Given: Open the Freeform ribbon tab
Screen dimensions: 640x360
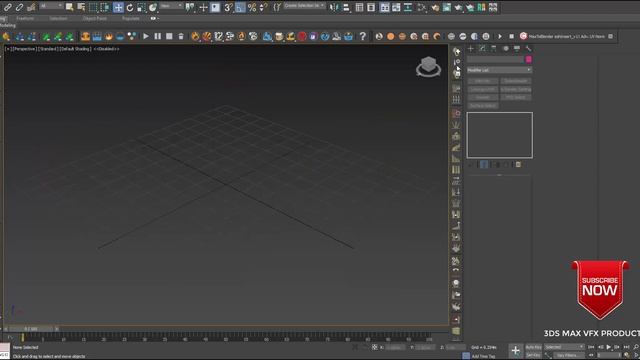Looking at the screenshot, I should point(25,18).
